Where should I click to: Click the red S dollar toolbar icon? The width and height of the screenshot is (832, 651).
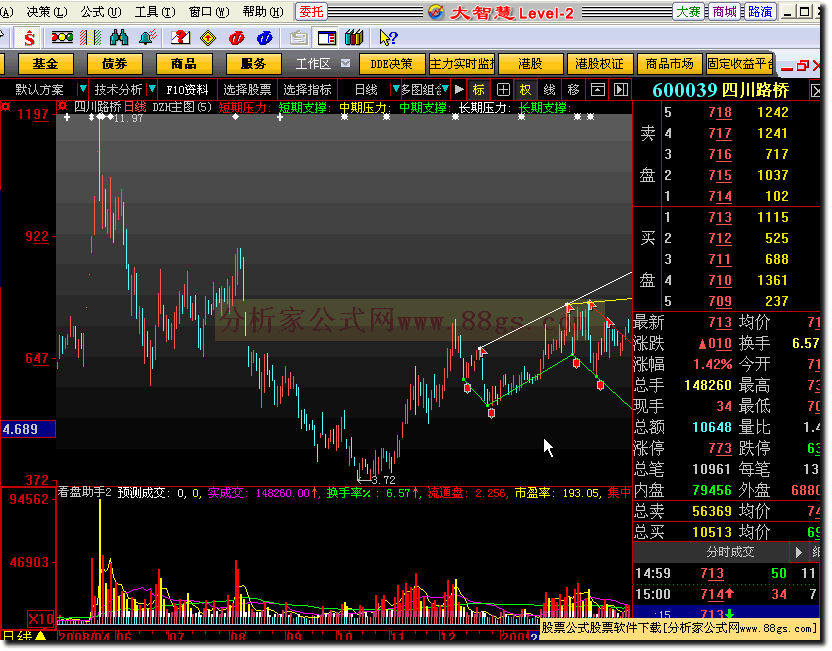click(x=29, y=38)
